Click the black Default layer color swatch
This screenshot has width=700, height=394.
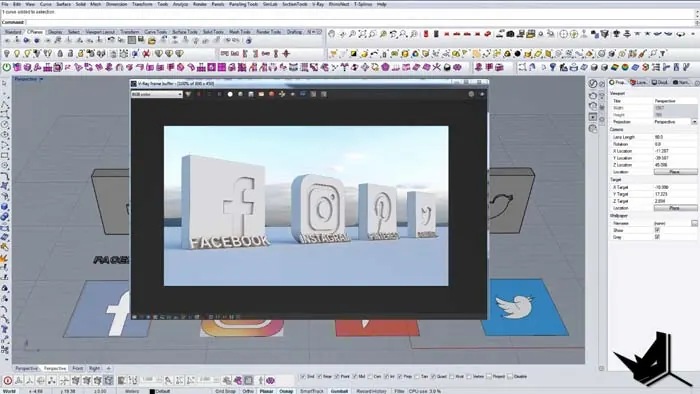[152, 391]
